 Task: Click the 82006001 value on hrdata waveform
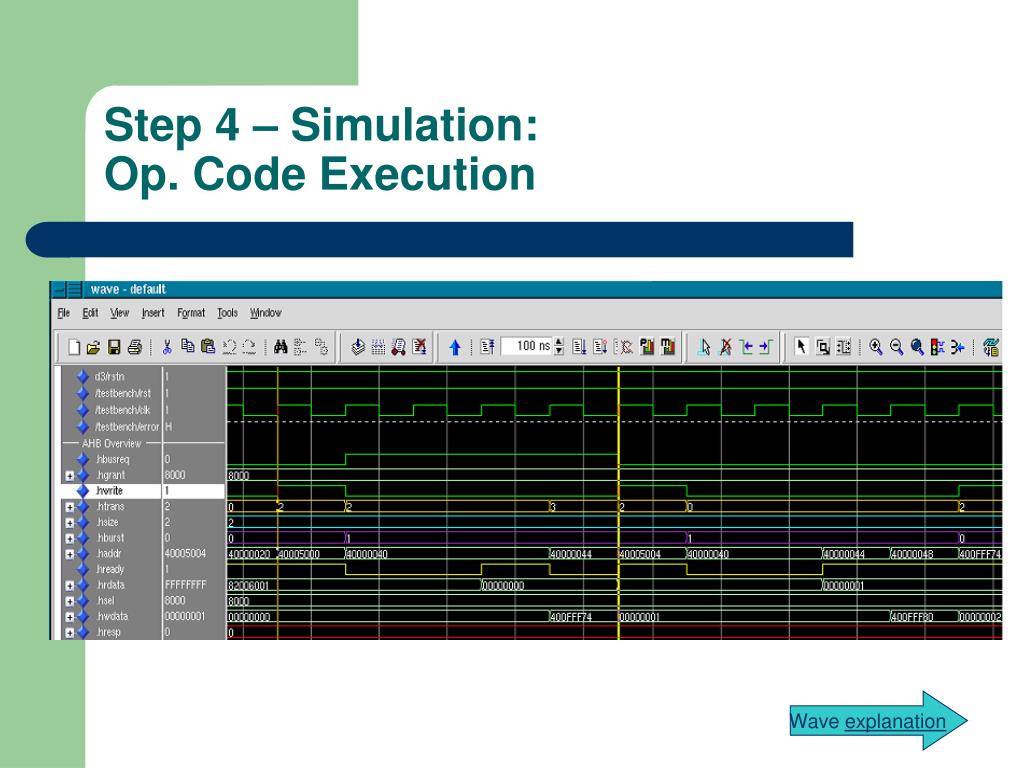[248, 586]
